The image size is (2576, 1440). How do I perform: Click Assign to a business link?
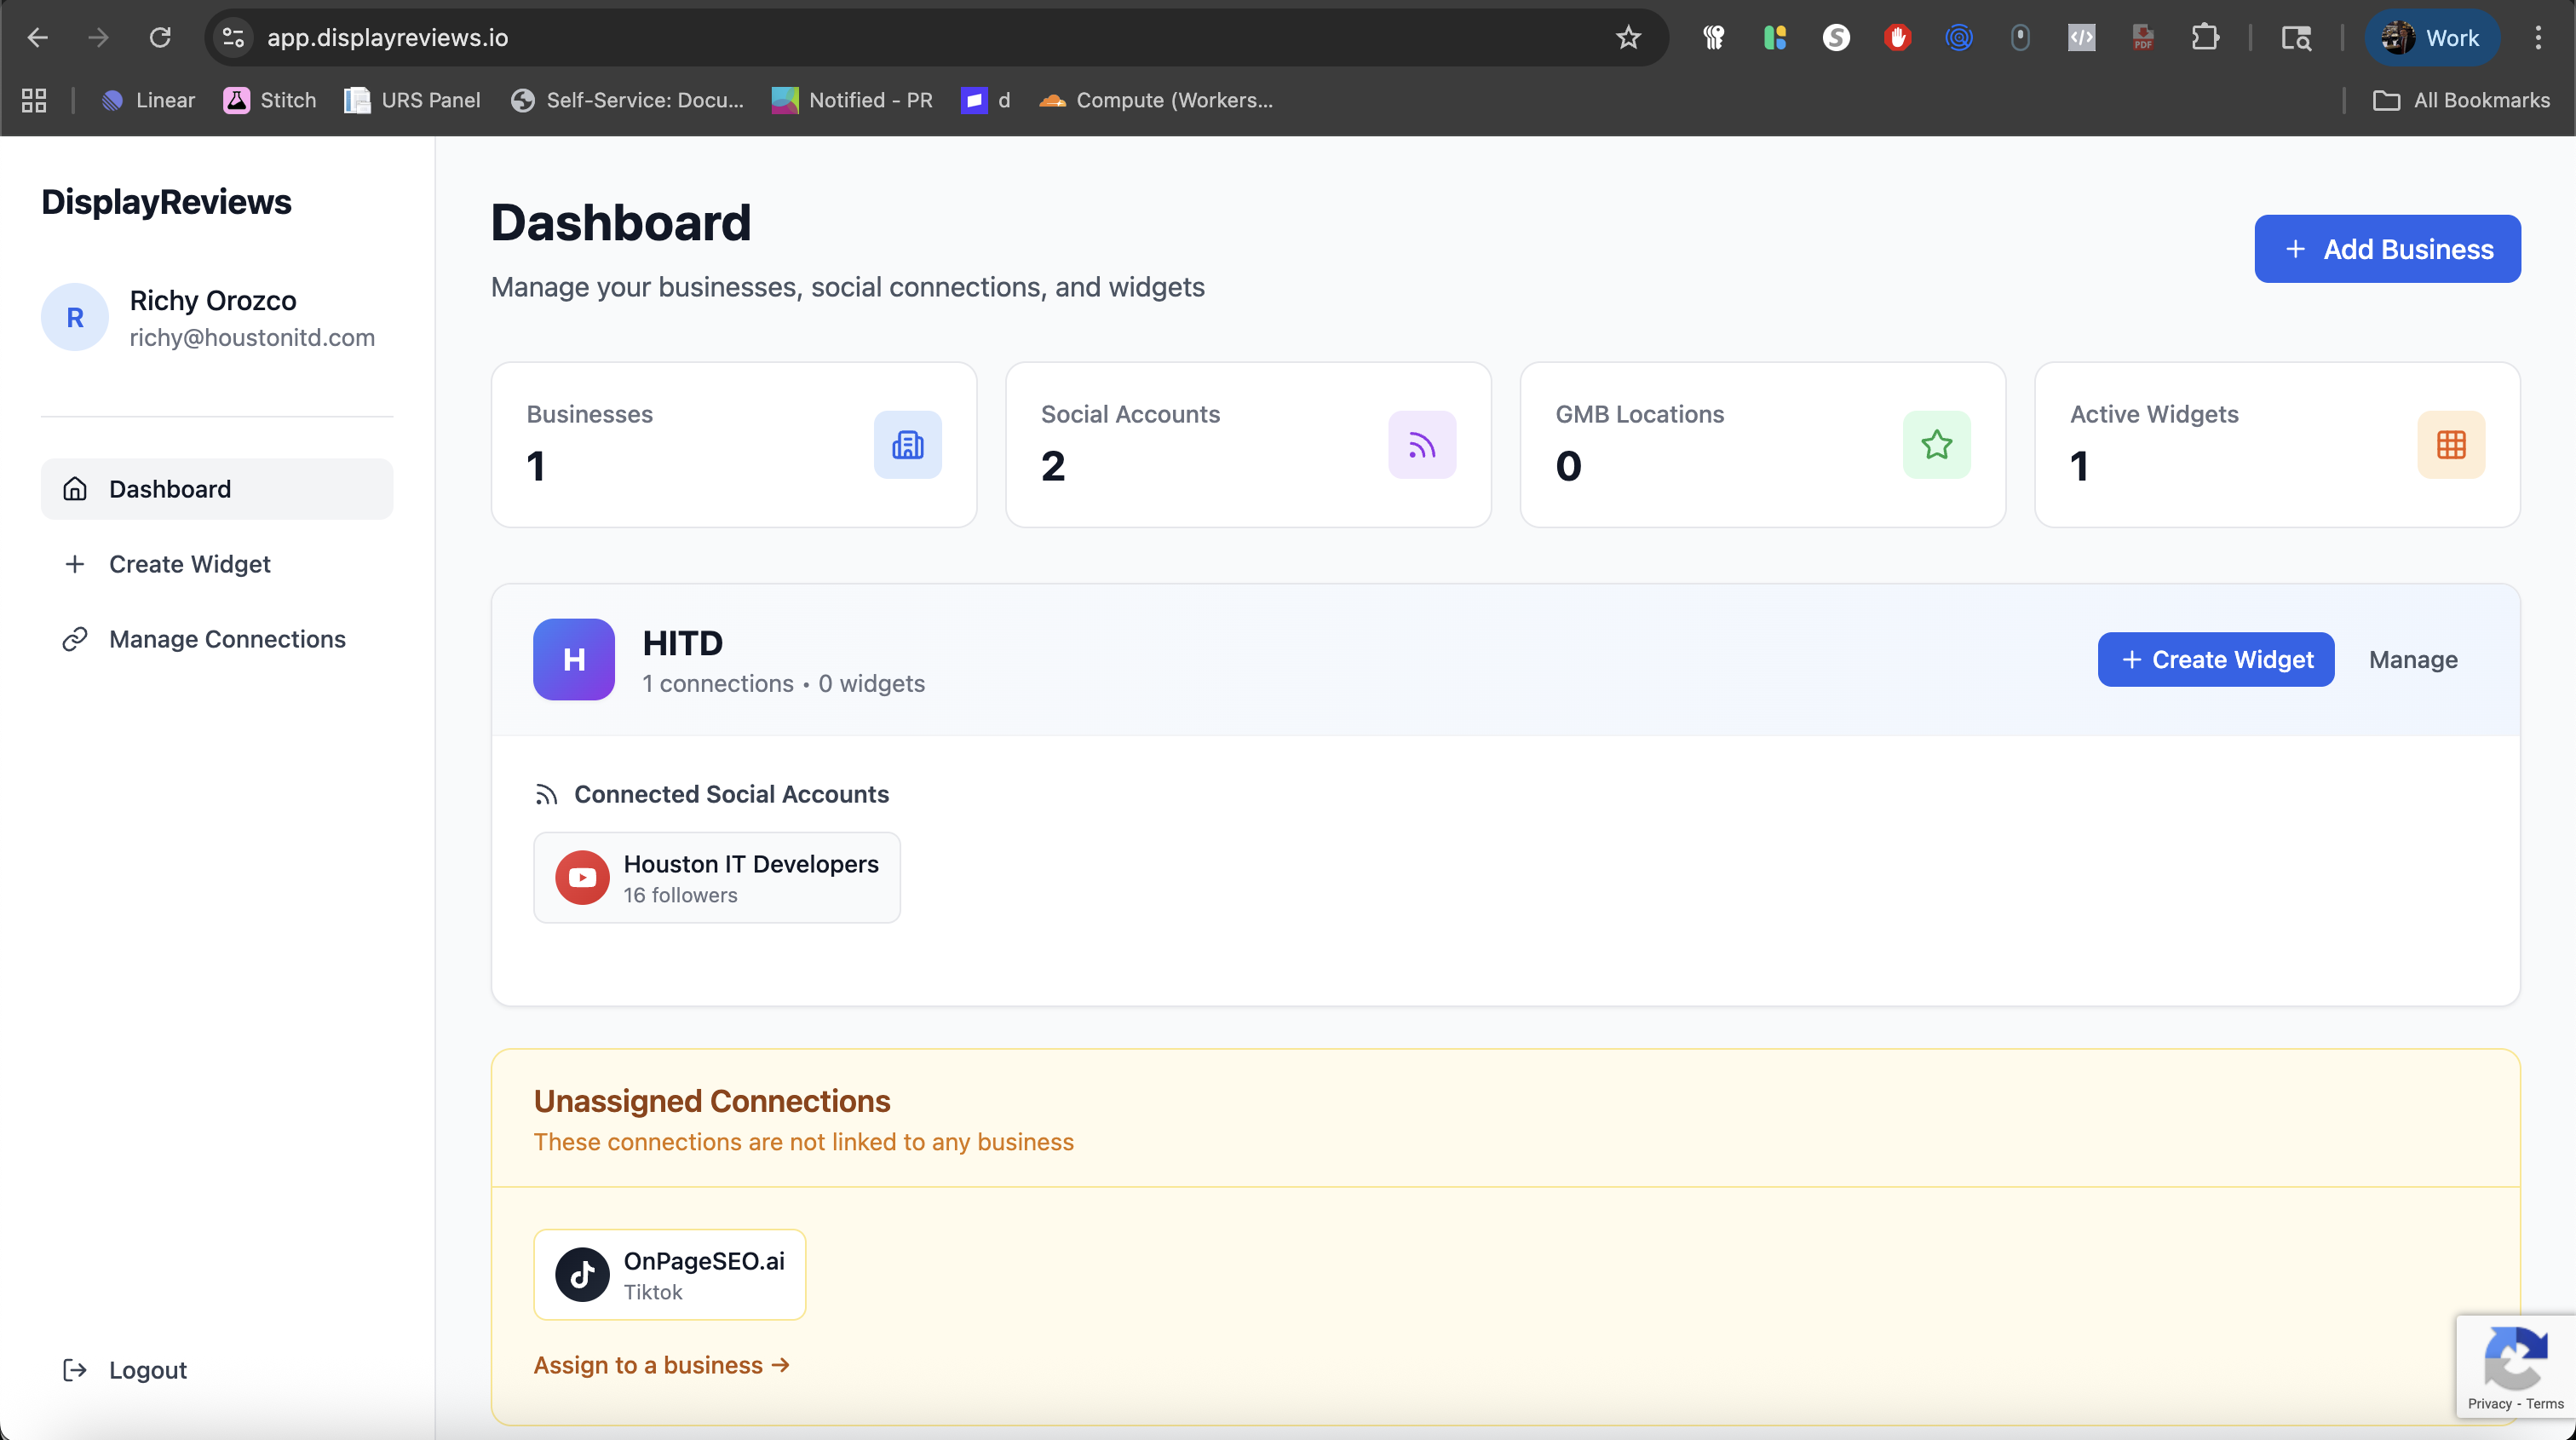click(x=661, y=1365)
